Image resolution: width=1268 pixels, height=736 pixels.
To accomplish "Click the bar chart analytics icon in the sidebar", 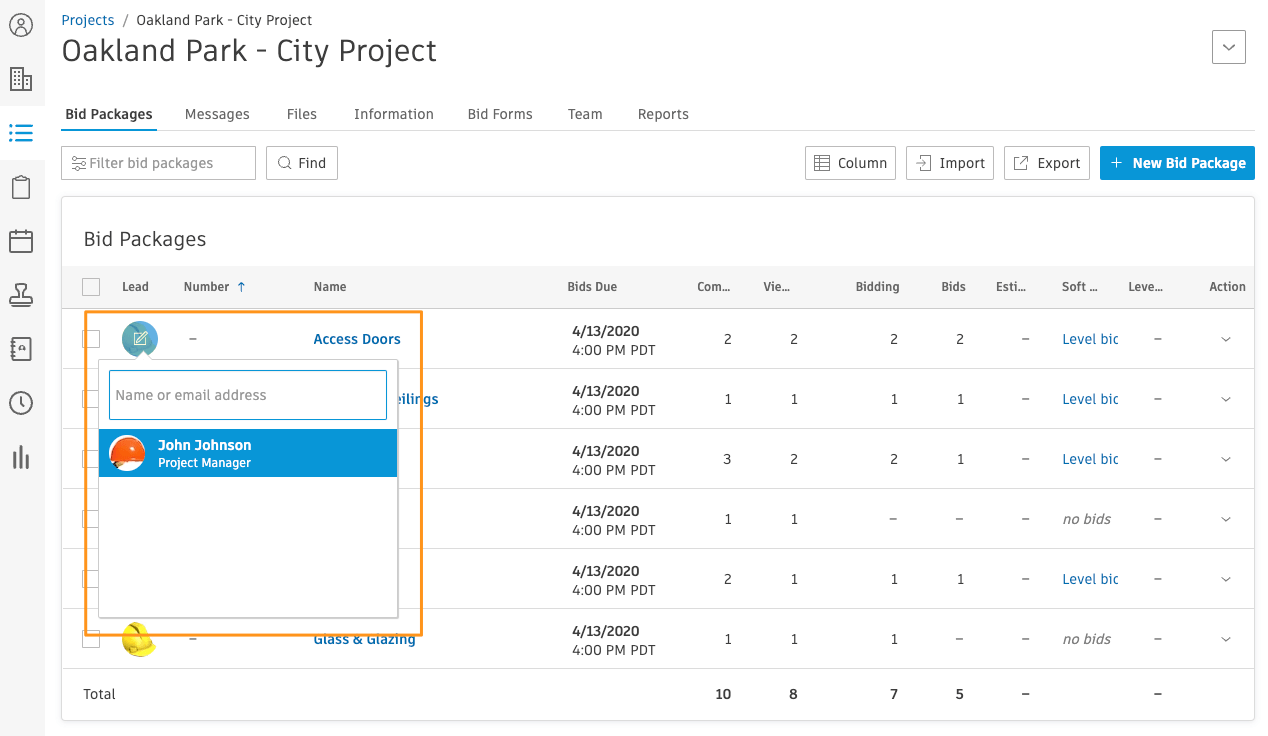I will tap(22, 458).
